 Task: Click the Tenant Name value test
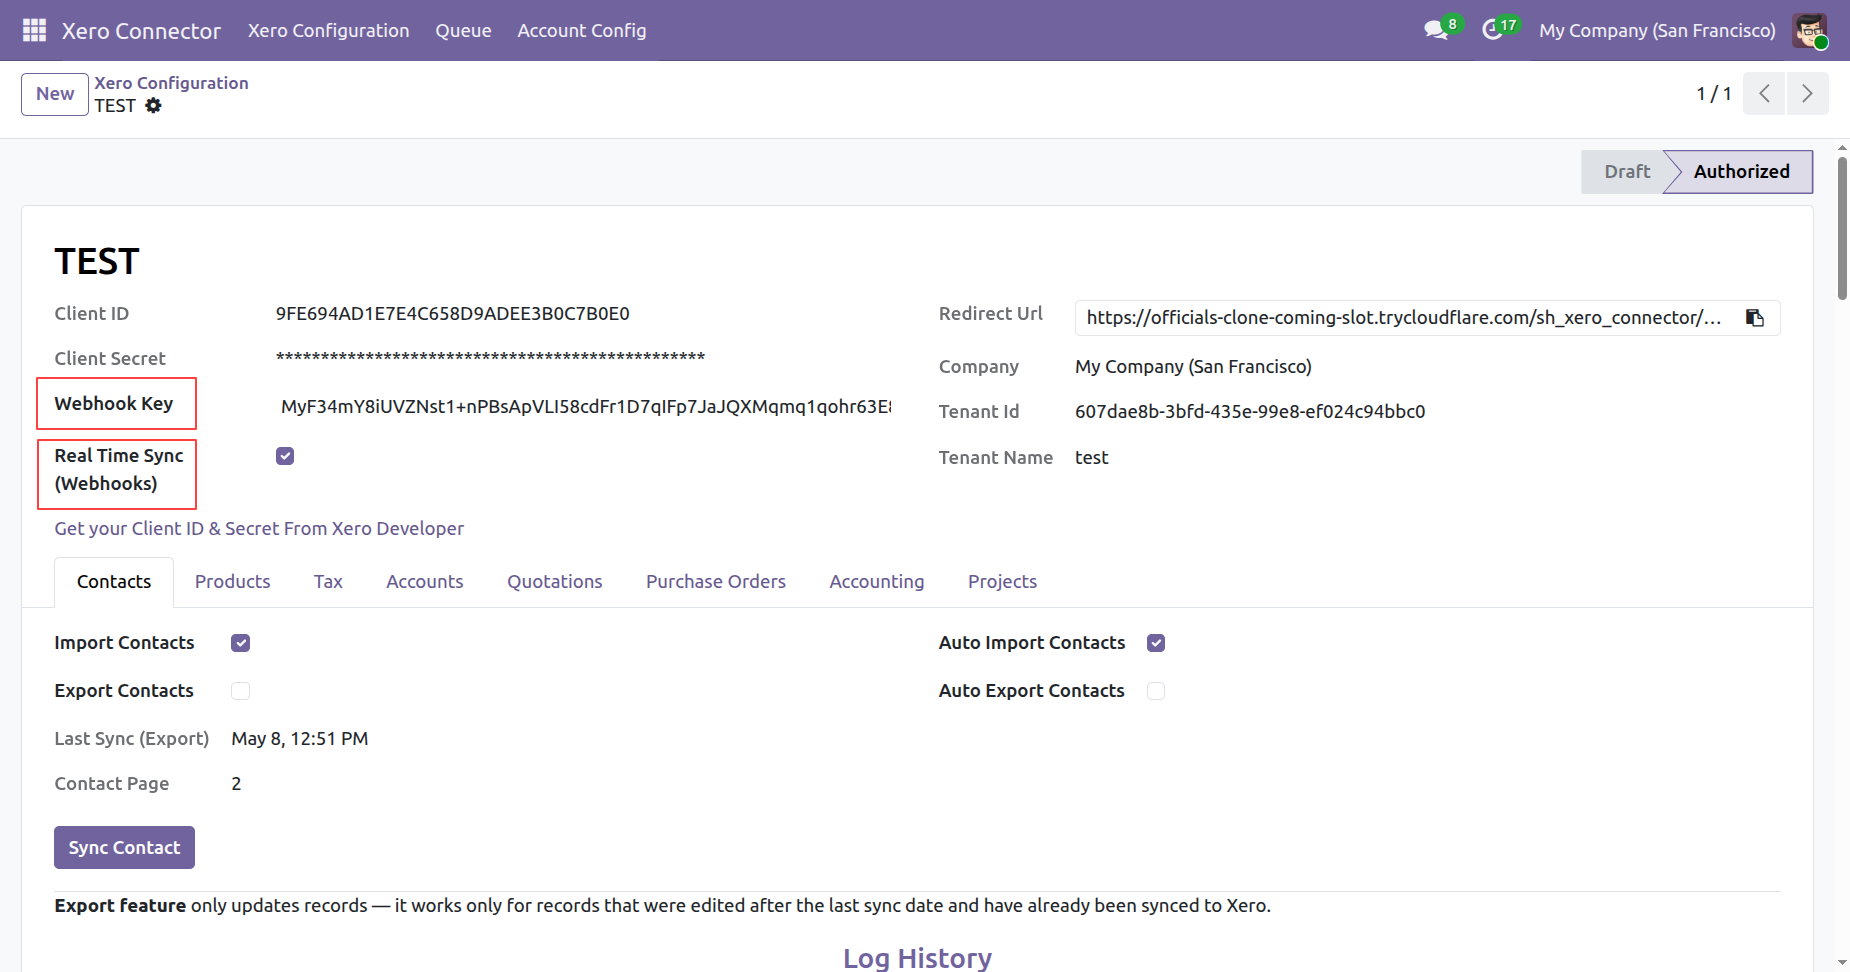pos(1092,458)
